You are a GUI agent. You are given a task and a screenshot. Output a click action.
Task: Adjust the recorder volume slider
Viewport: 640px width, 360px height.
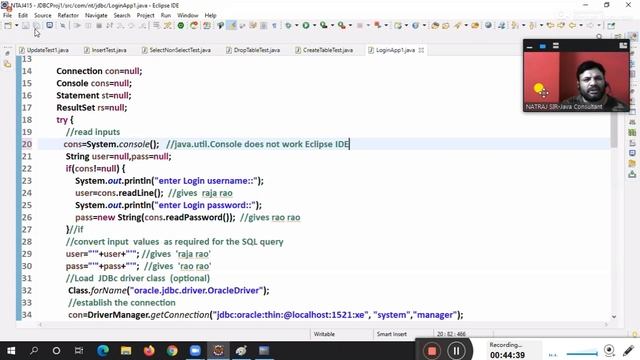tap(582, 354)
